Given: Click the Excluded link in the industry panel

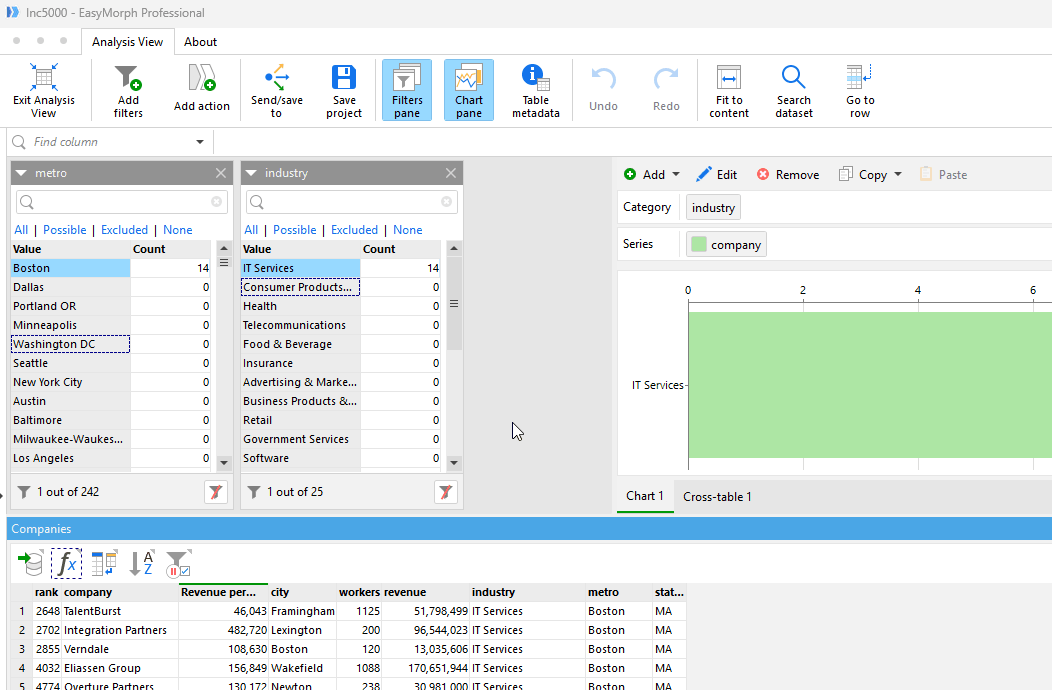Looking at the screenshot, I should 354,229.
